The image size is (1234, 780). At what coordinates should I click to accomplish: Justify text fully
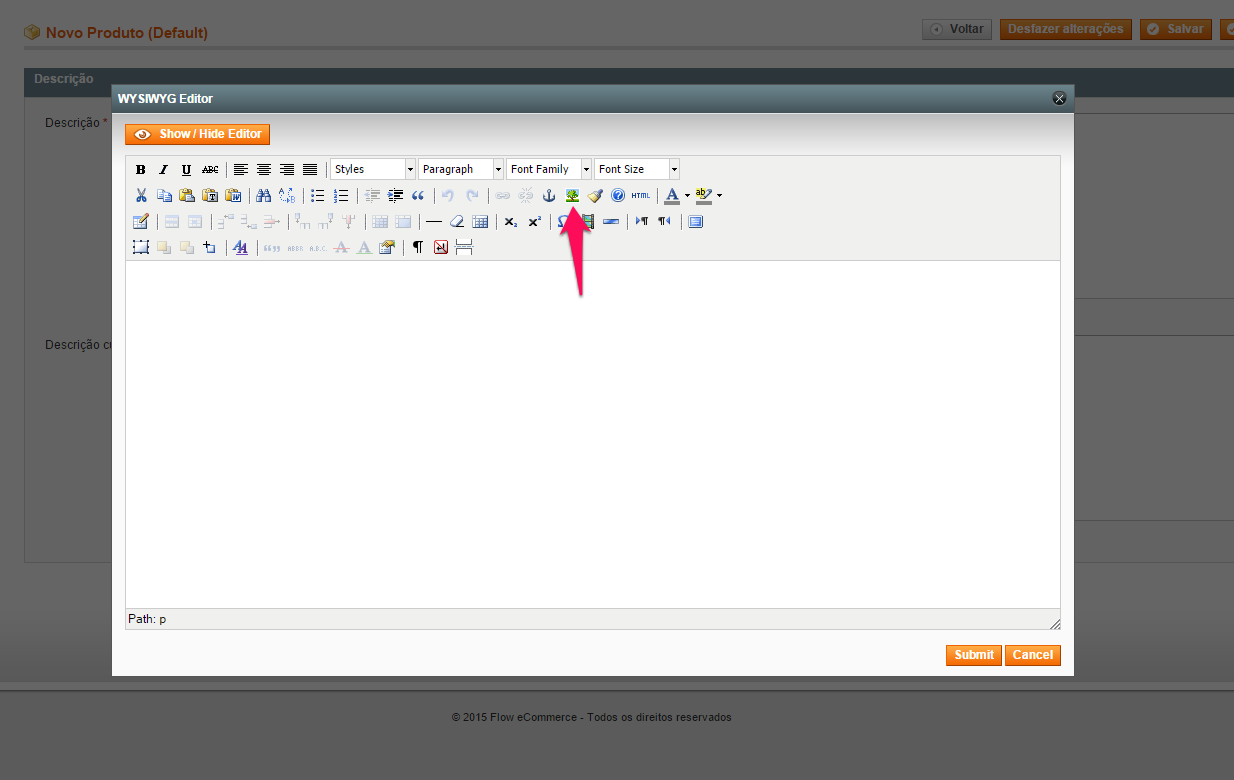pyautogui.click(x=310, y=169)
